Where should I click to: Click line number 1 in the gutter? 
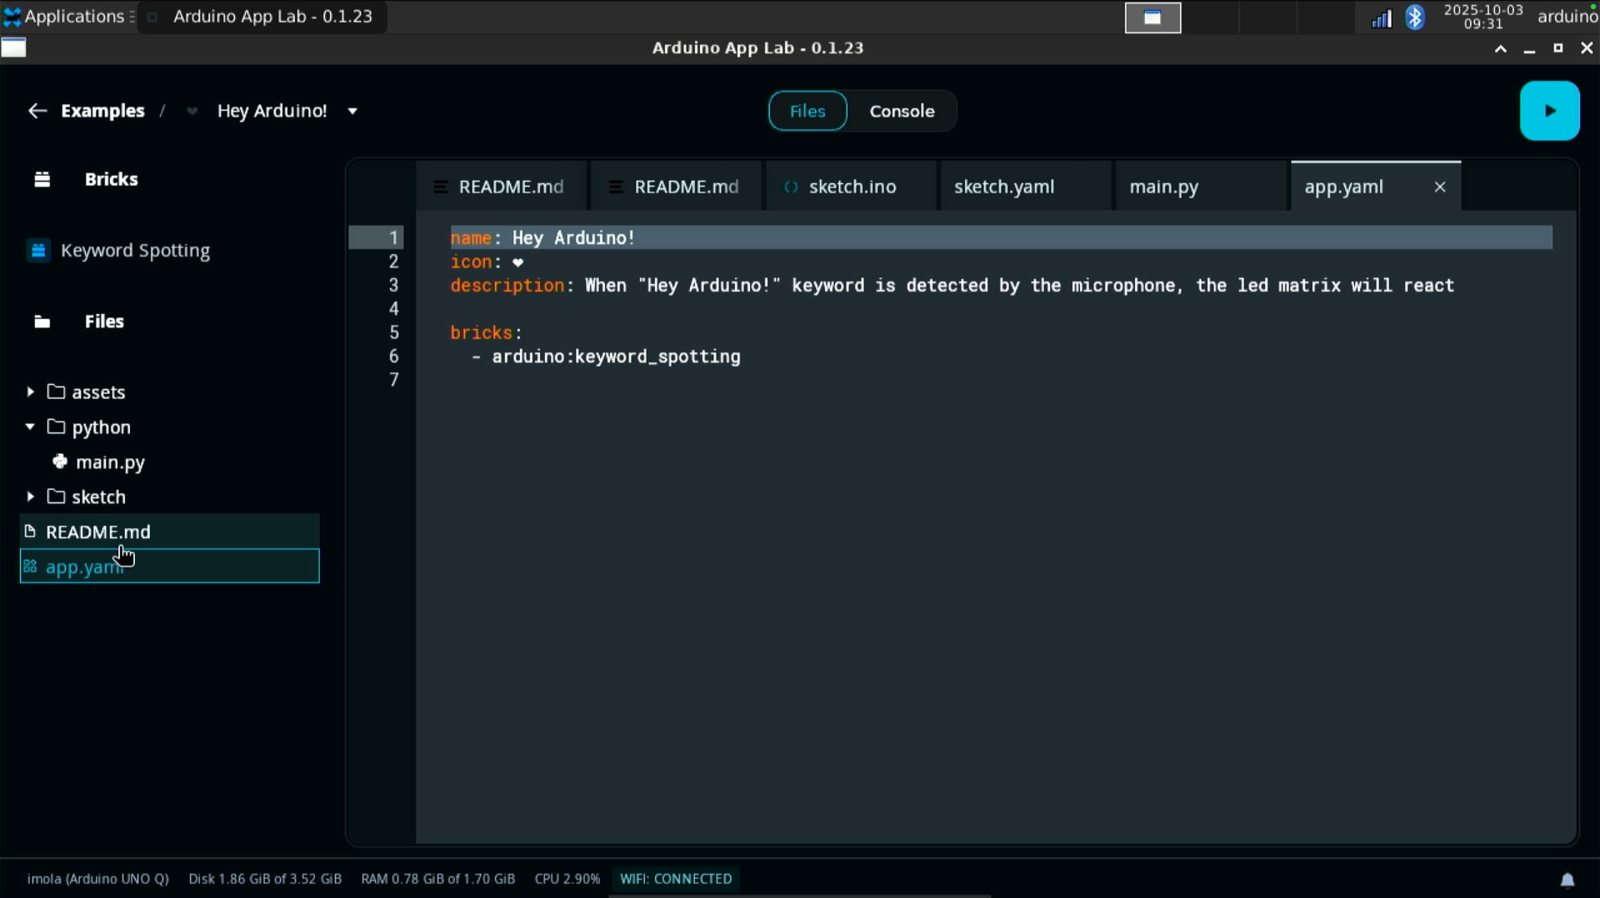coord(394,238)
